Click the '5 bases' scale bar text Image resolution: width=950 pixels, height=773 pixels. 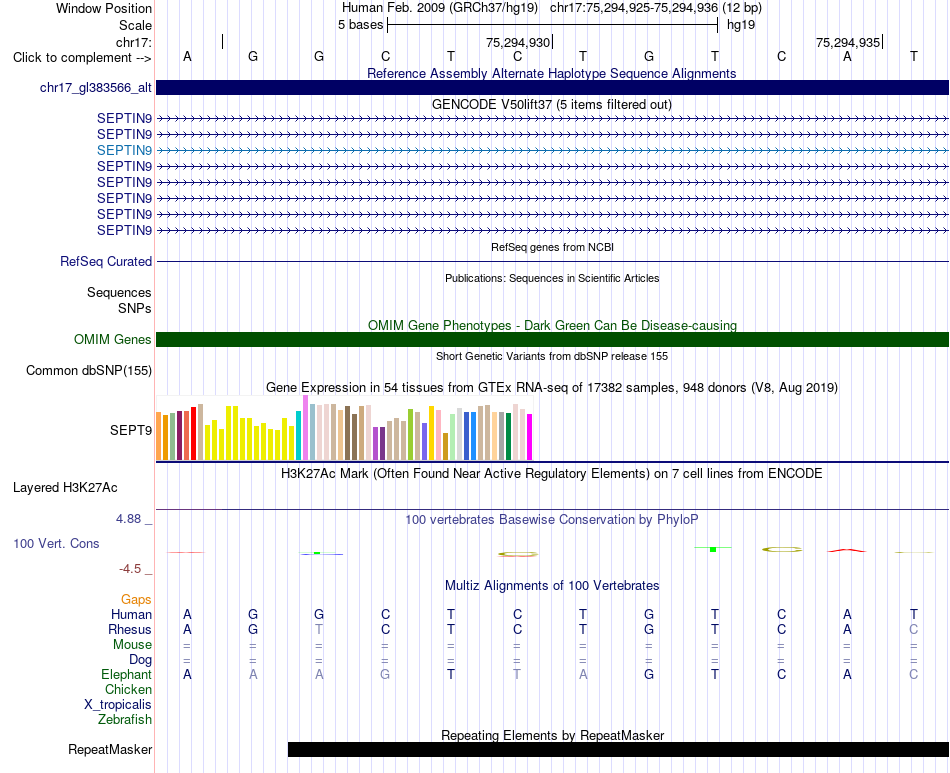coord(360,25)
